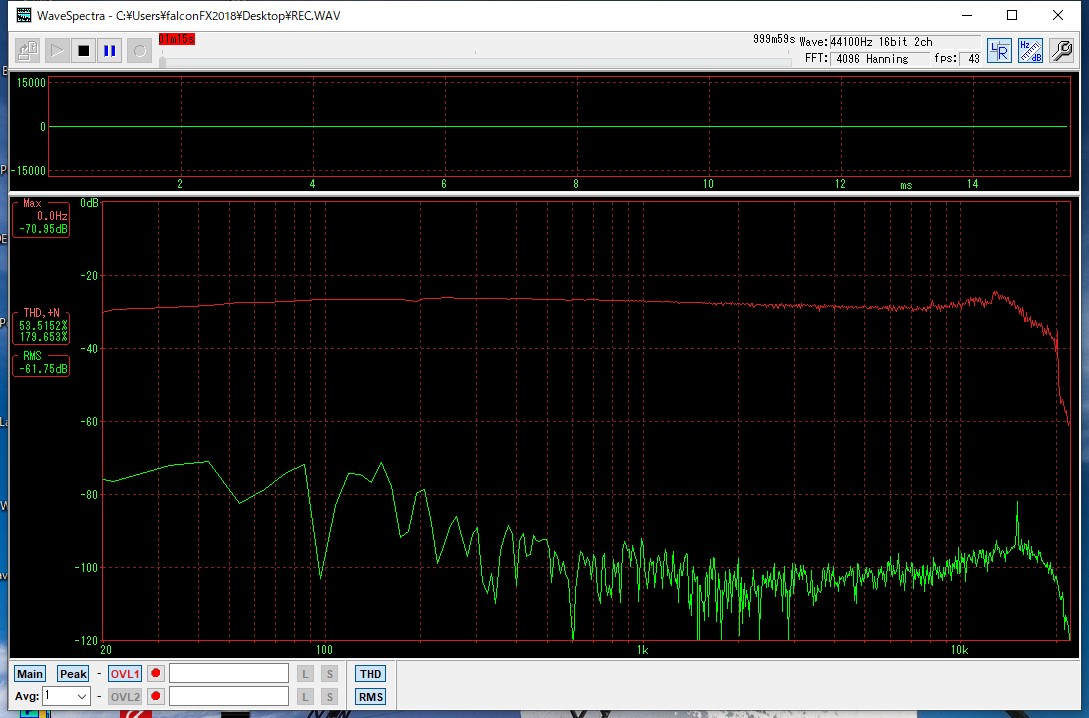Click the Record button in toolbar
Viewport: 1089px width, 718px height.
(140, 50)
